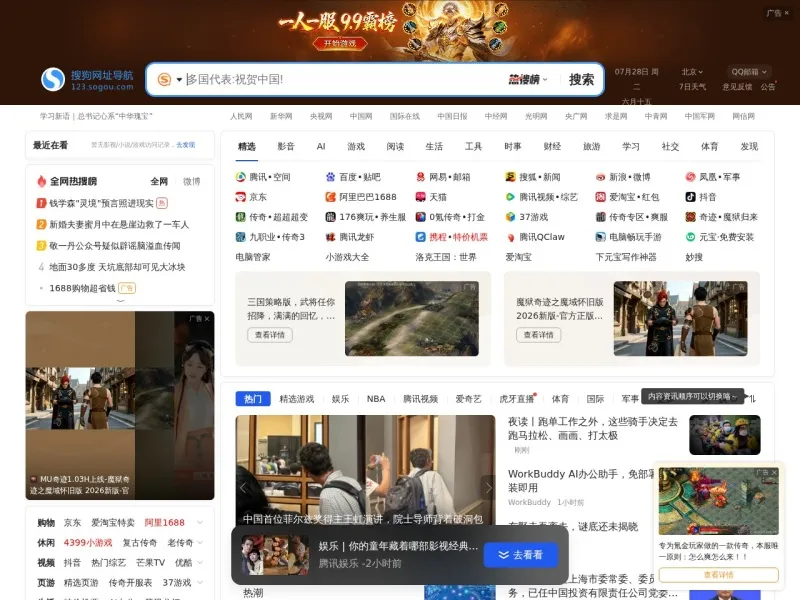Open 腾讯龙虾 icon link
800x600 pixels.
[331, 237]
